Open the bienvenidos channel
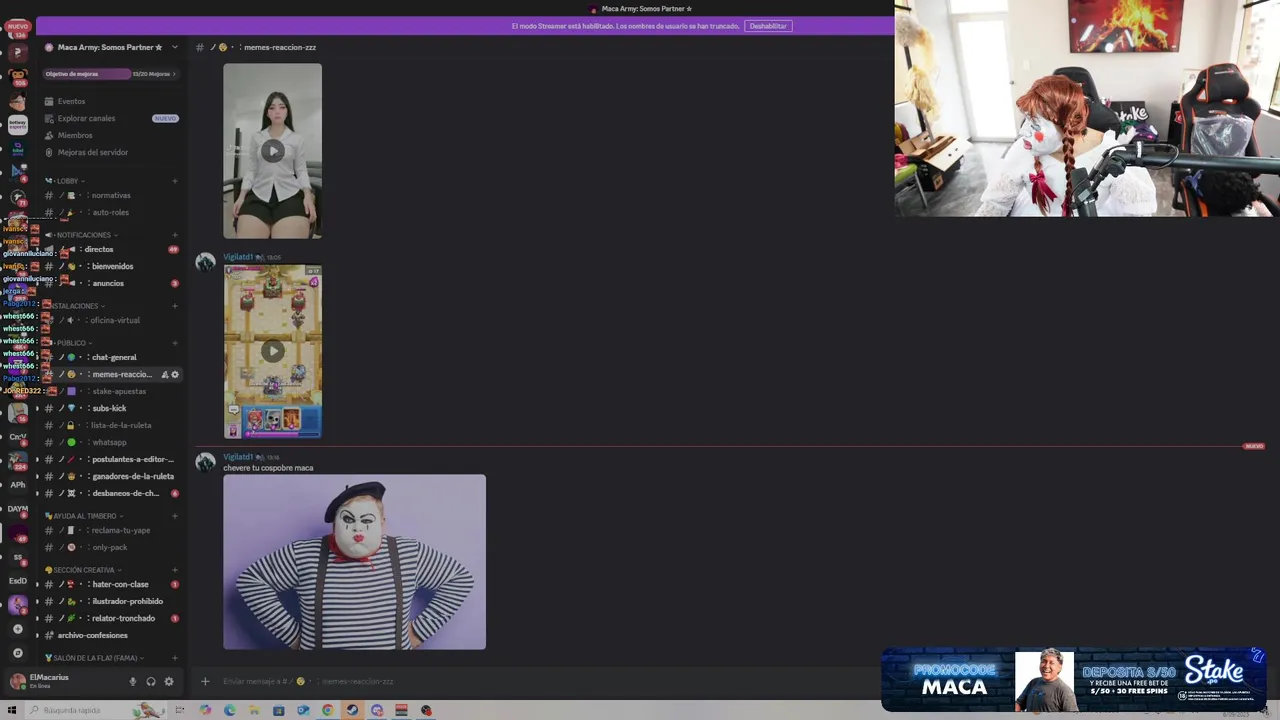1280x720 pixels. click(x=110, y=266)
